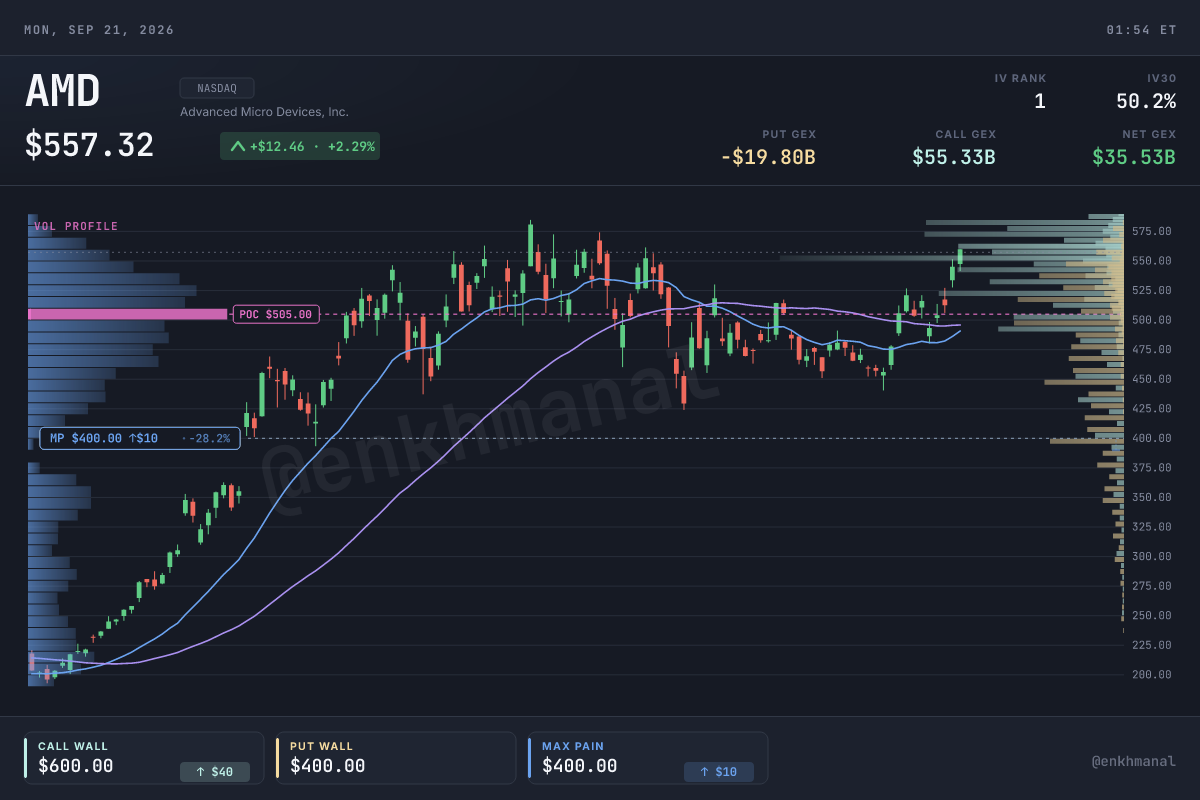Click the date MON, SEP 21, 2026

99,30
